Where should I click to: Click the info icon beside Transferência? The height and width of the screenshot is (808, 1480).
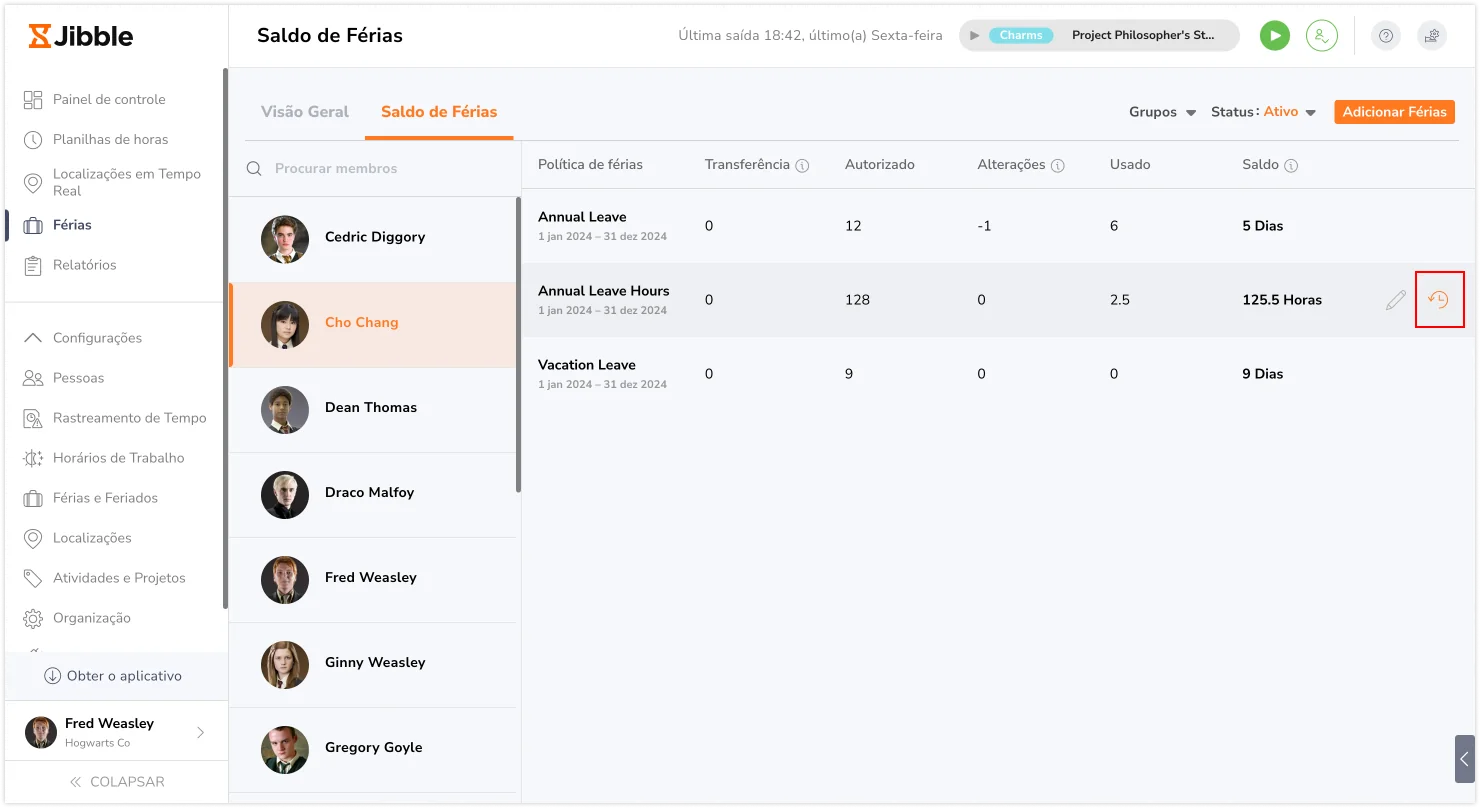click(x=802, y=166)
